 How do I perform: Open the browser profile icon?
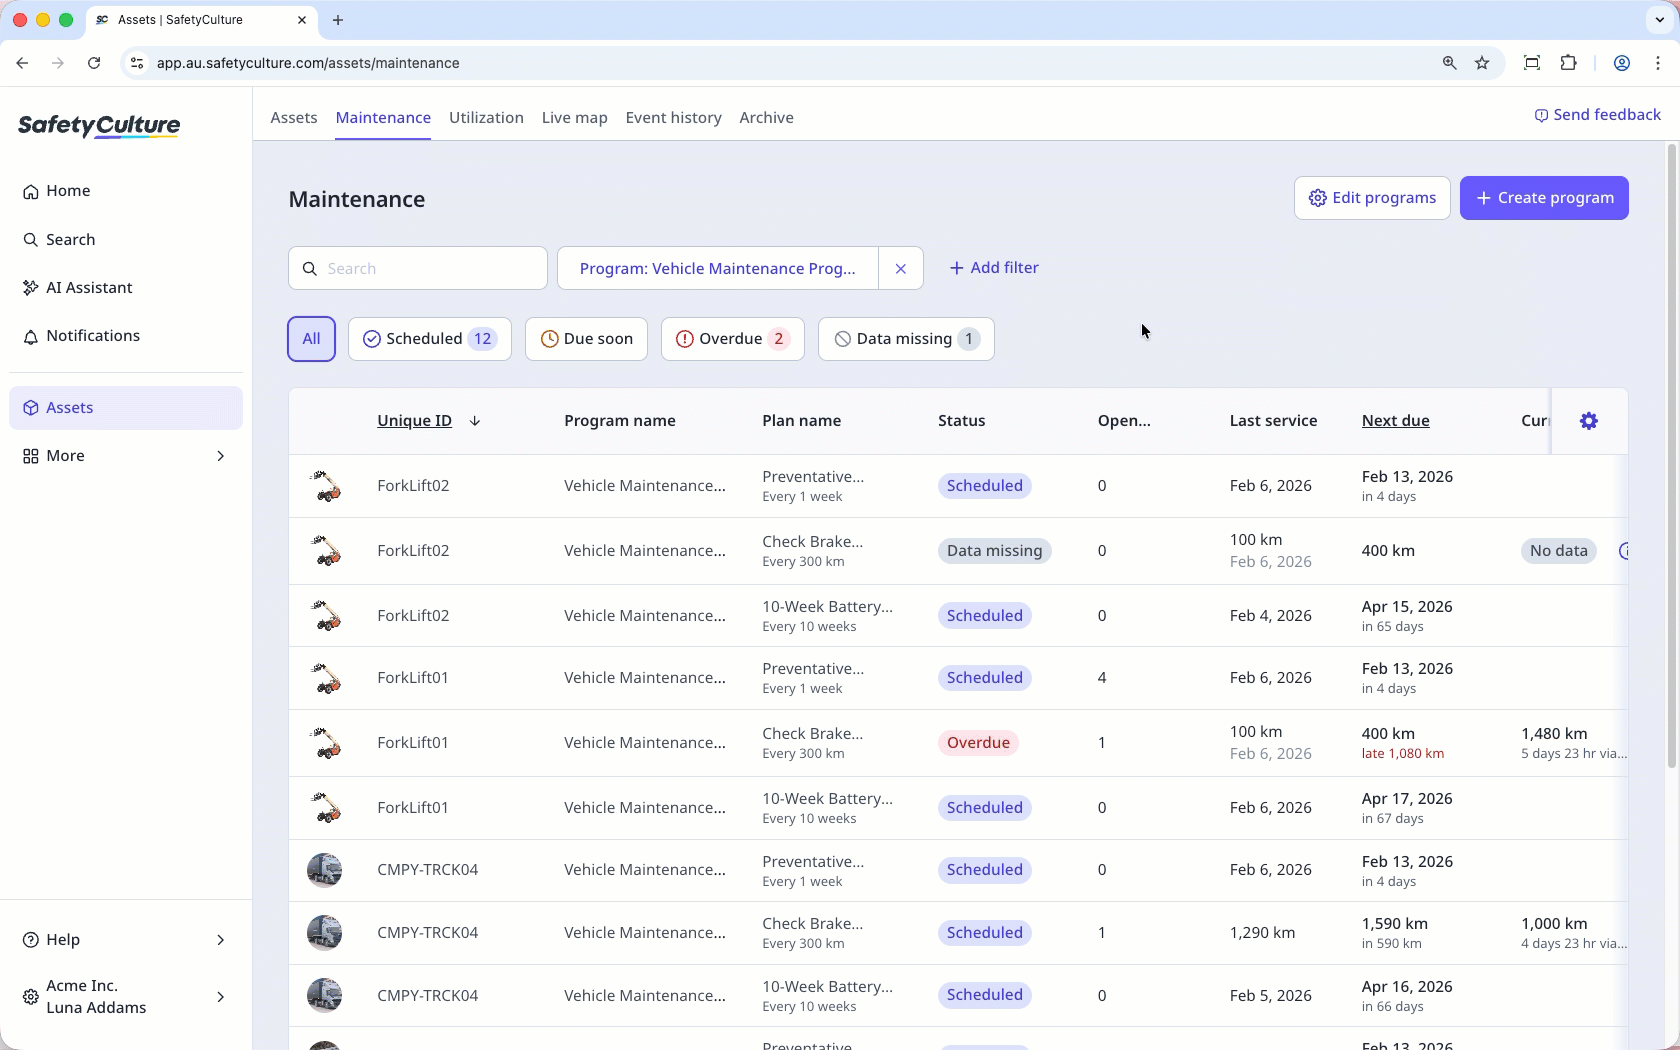click(1622, 63)
